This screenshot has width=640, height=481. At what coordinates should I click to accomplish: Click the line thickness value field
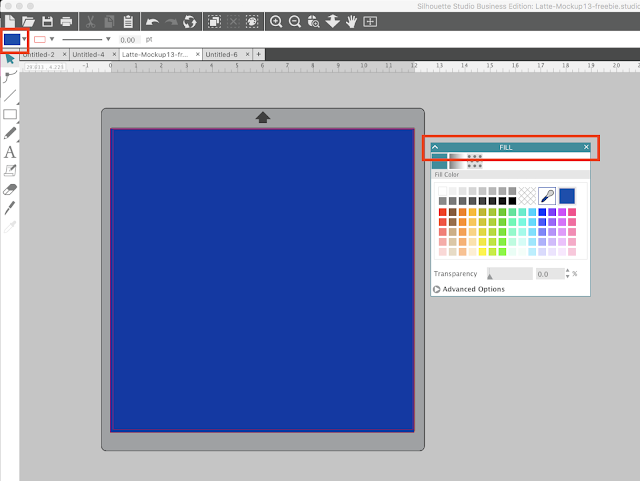(x=130, y=40)
